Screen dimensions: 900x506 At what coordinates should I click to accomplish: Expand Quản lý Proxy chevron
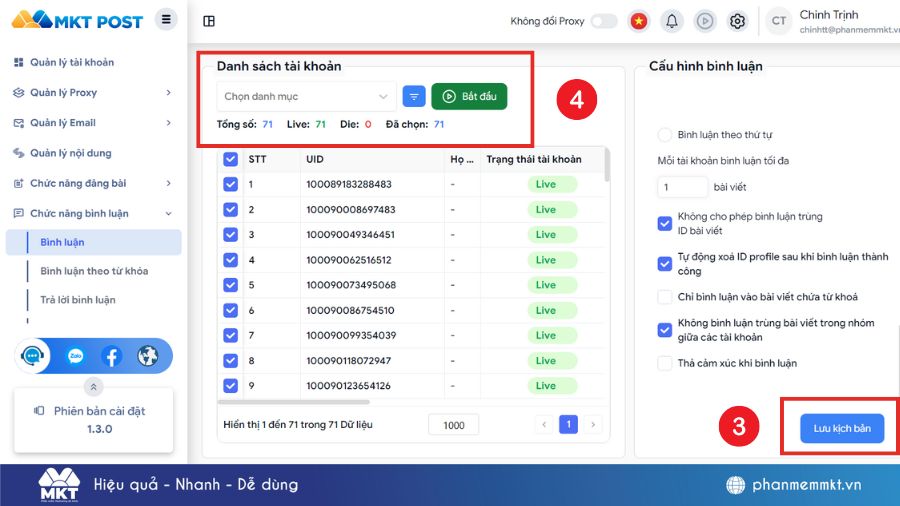pos(168,92)
